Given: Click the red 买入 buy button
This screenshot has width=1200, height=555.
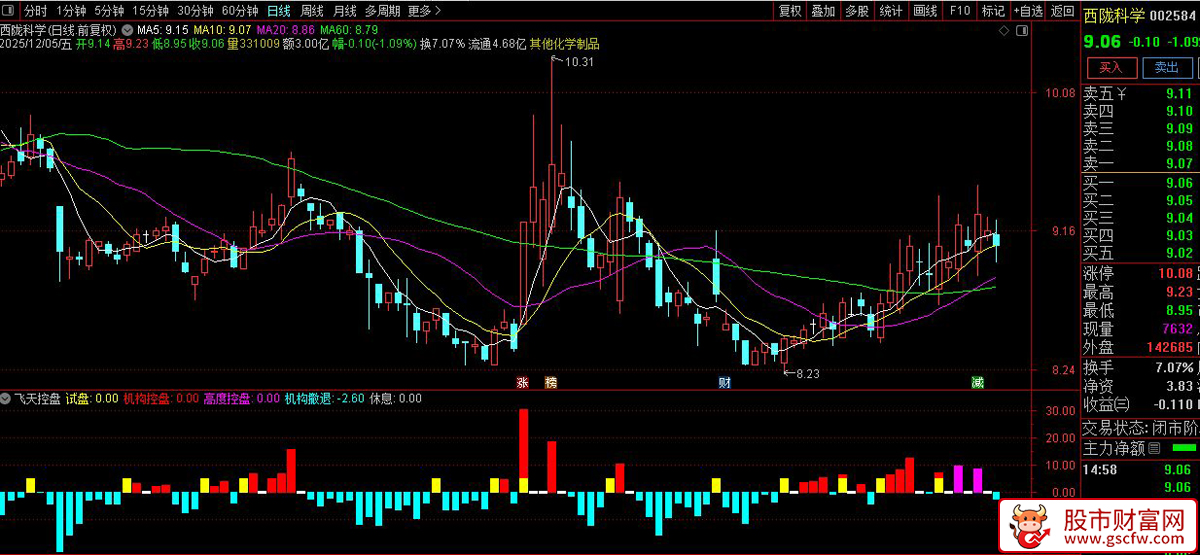Looking at the screenshot, I should [x=1112, y=68].
